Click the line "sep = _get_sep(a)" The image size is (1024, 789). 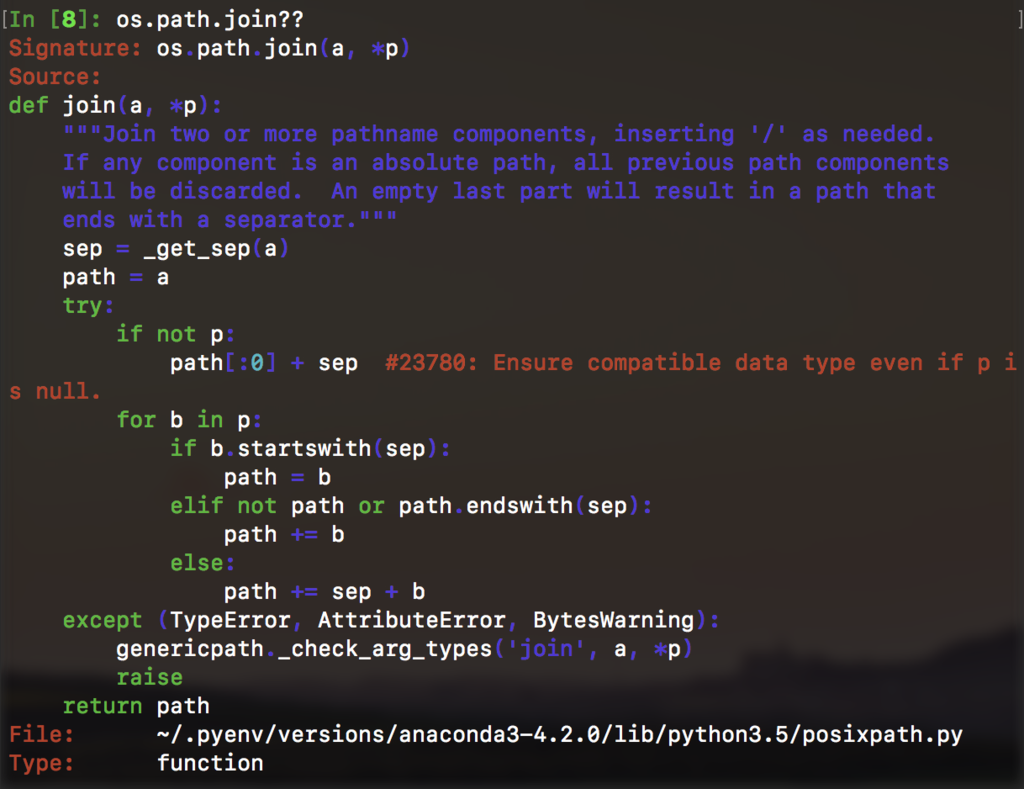(176, 249)
